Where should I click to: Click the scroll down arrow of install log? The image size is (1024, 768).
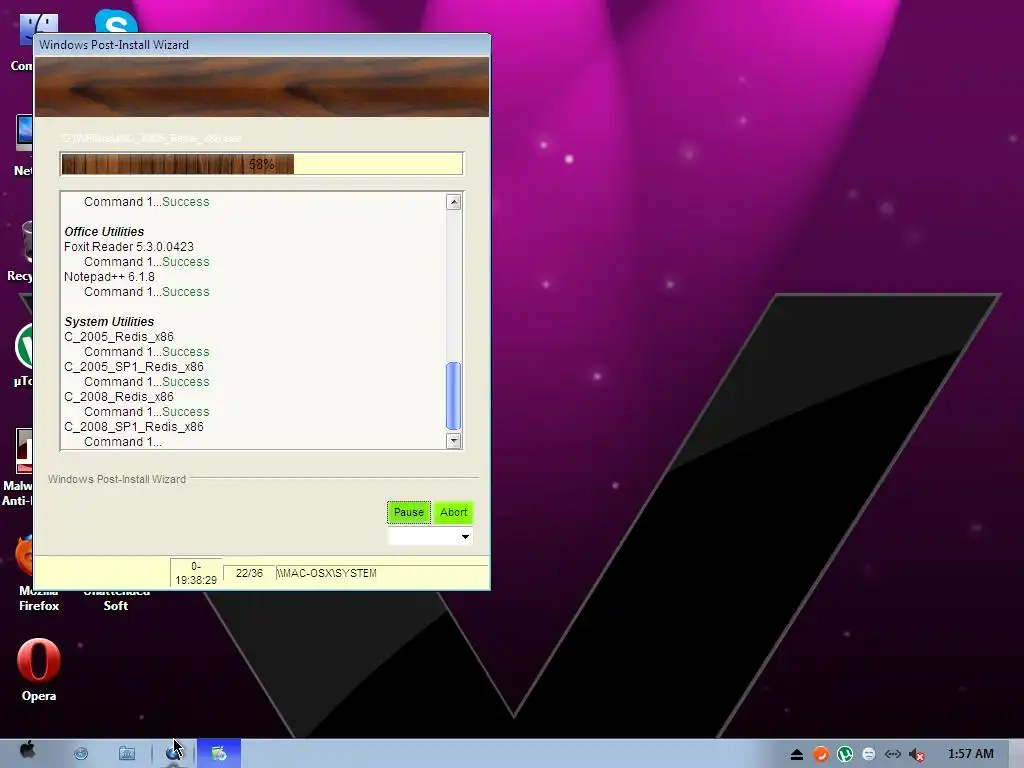point(454,441)
